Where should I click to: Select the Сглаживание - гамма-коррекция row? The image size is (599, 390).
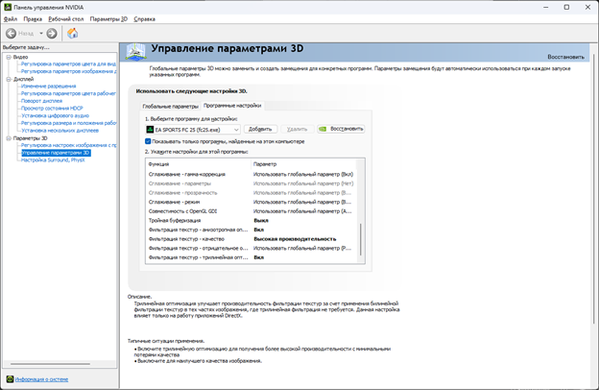(x=251, y=174)
